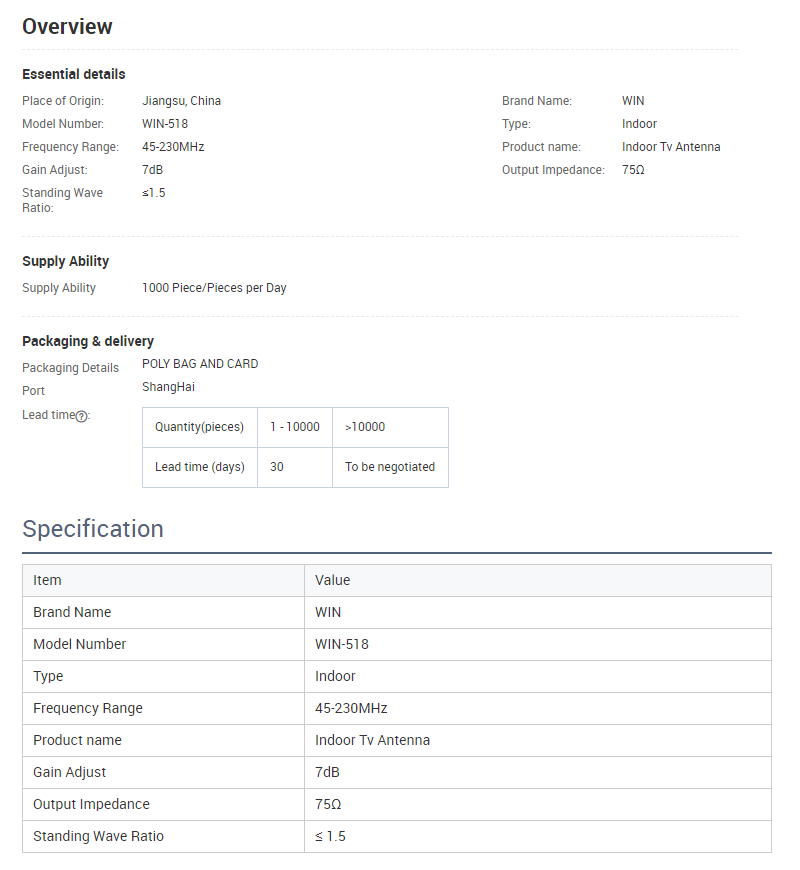Click the ShangHai port value
The width and height of the screenshot is (800, 870).
pyautogui.click(x=168, y=387)
